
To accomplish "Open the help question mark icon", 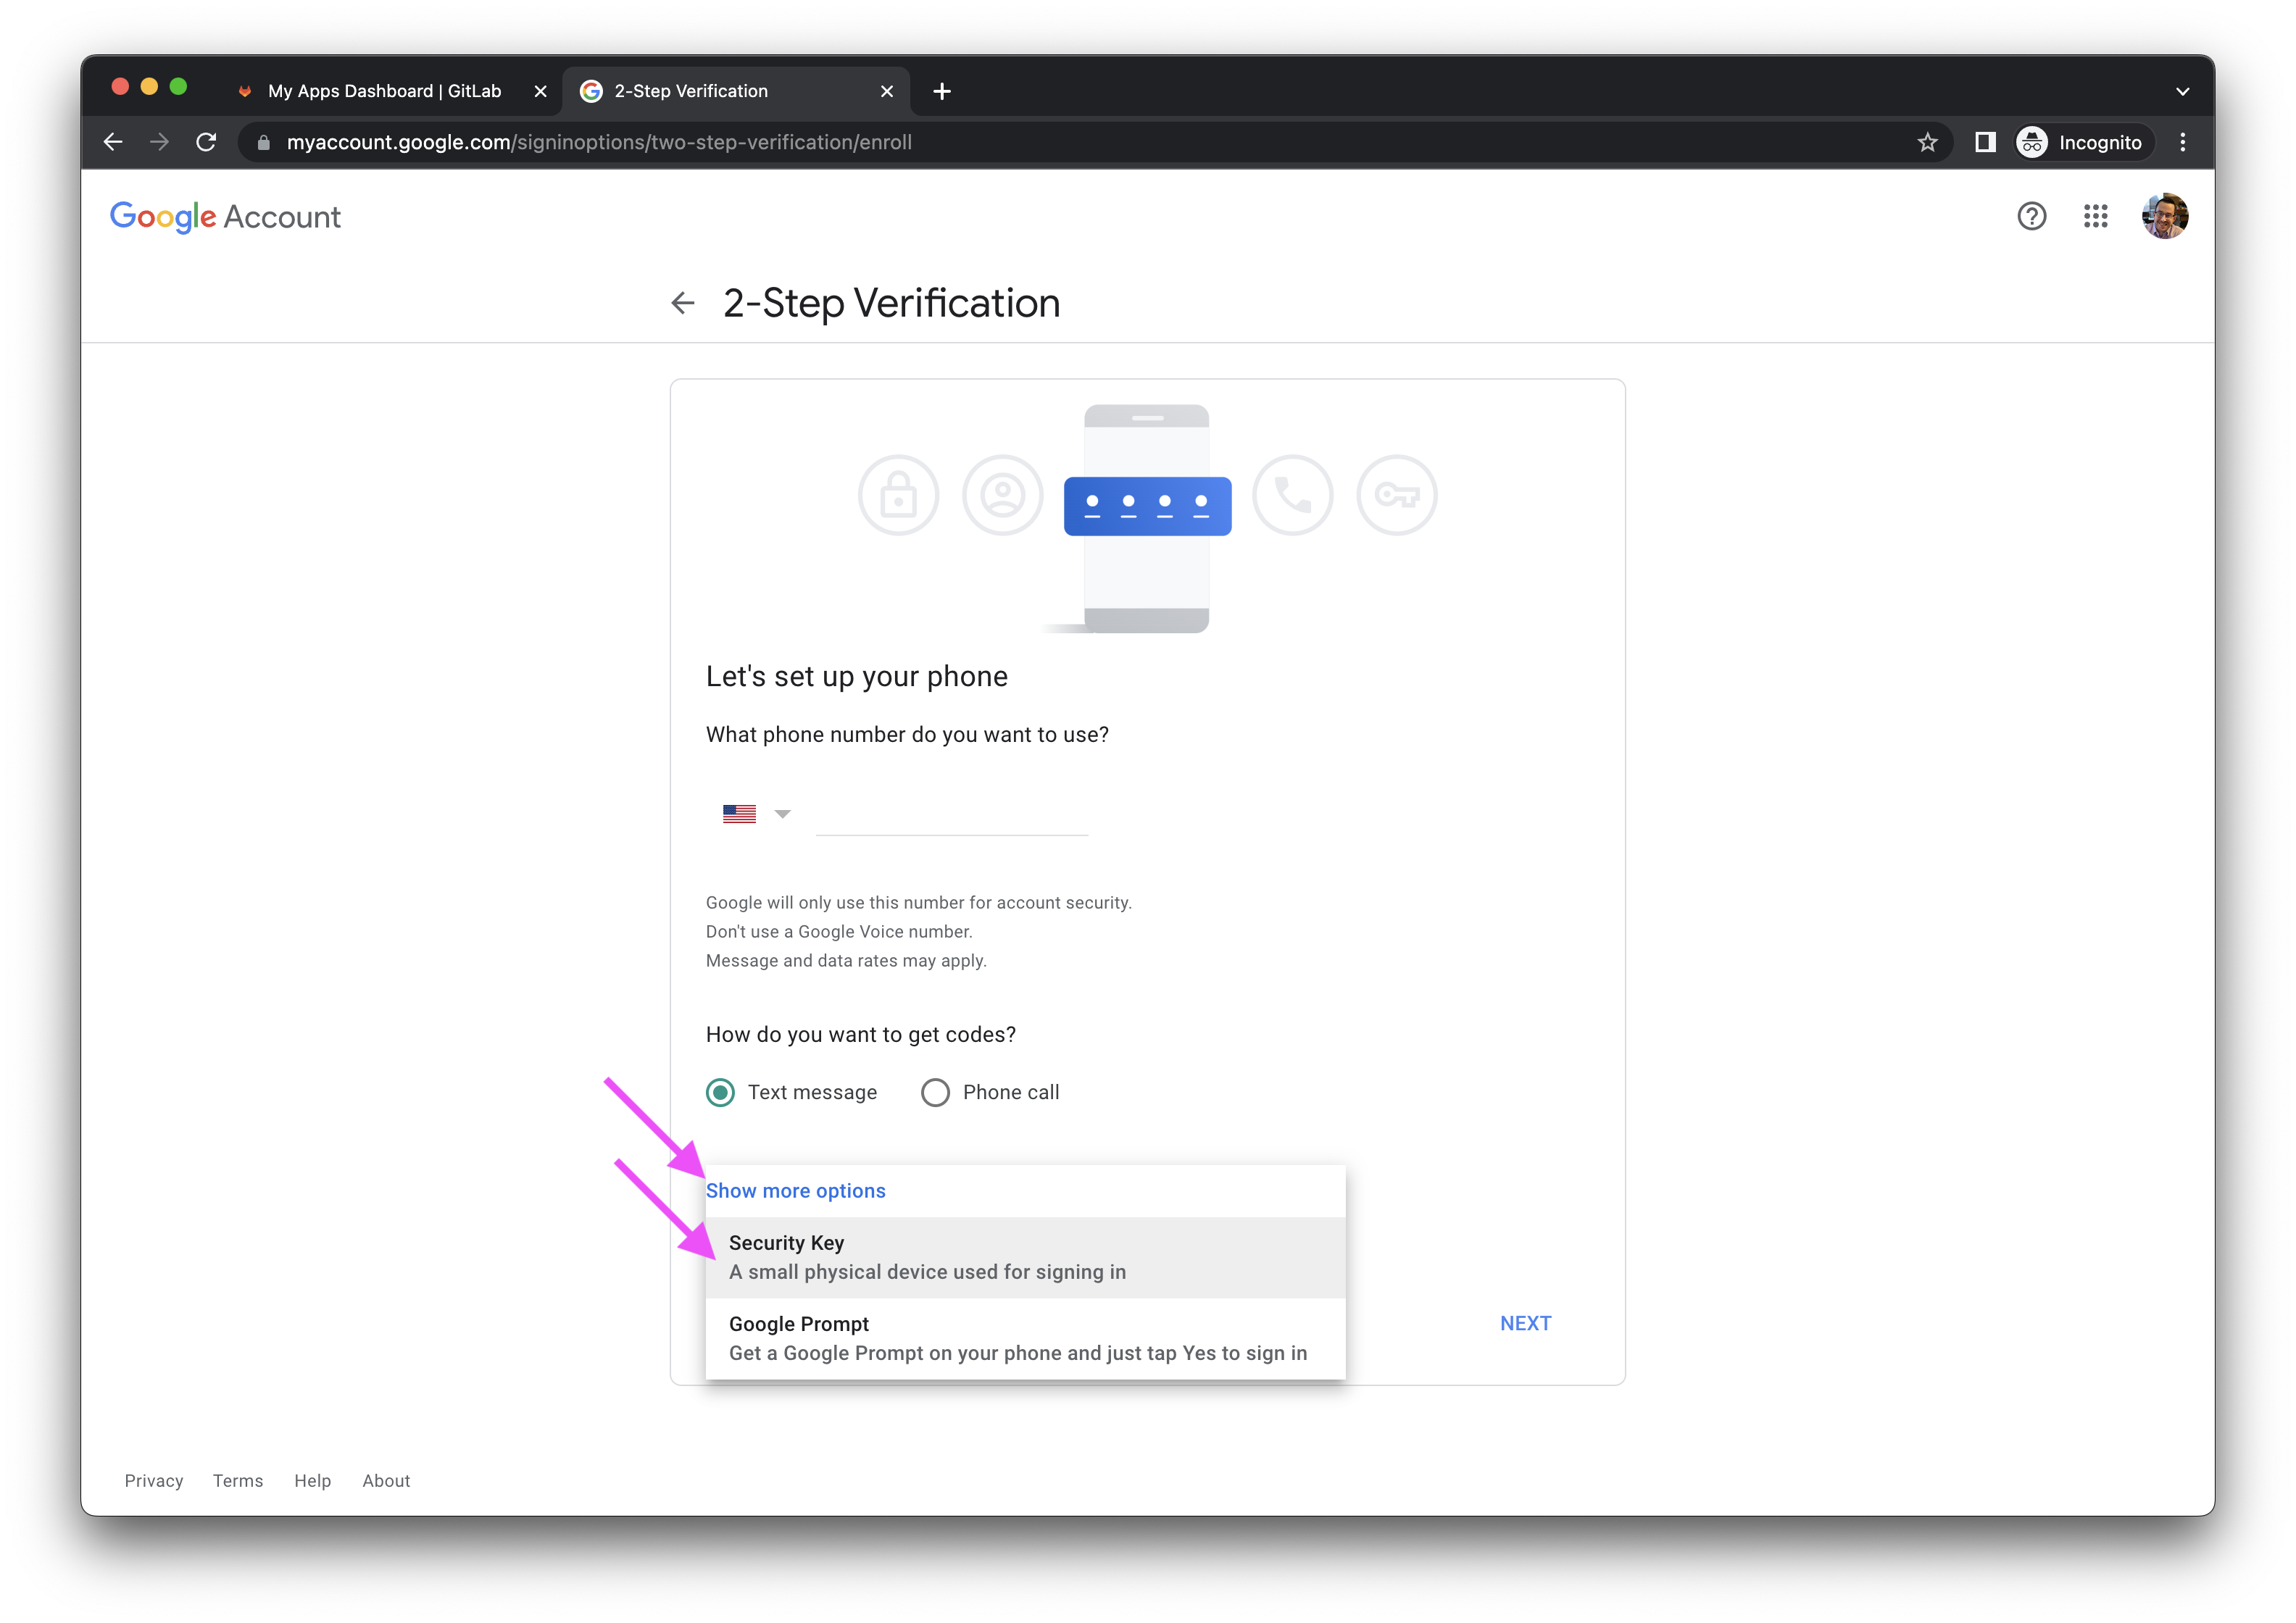I will pos(2031,216).
